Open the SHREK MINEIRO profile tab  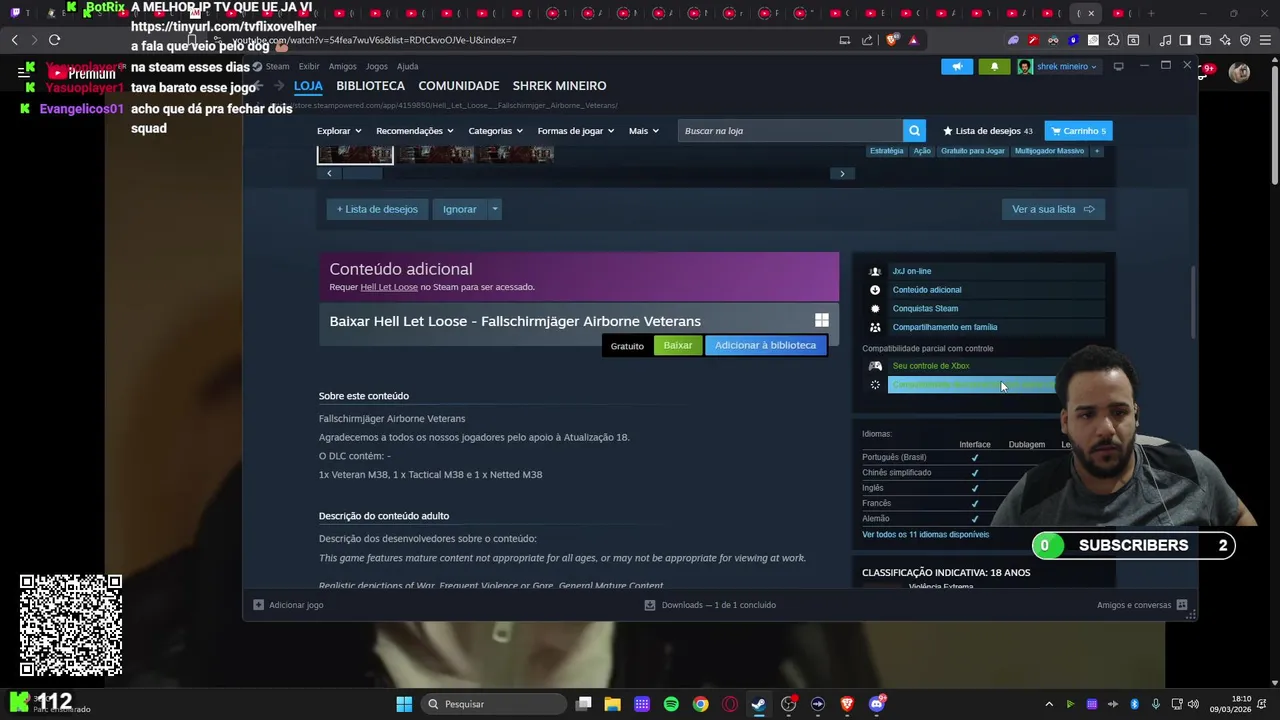(x=559, y=86)
